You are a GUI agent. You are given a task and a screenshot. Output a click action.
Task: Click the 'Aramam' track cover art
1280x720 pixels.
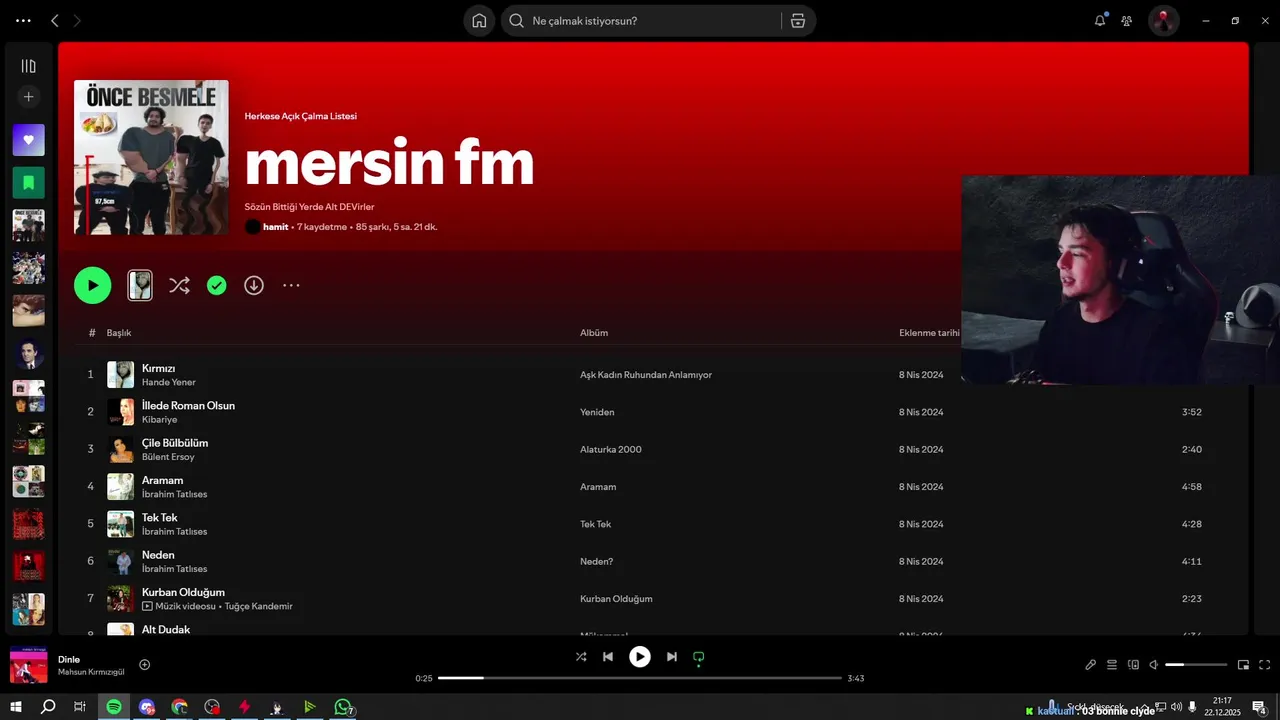120,487
